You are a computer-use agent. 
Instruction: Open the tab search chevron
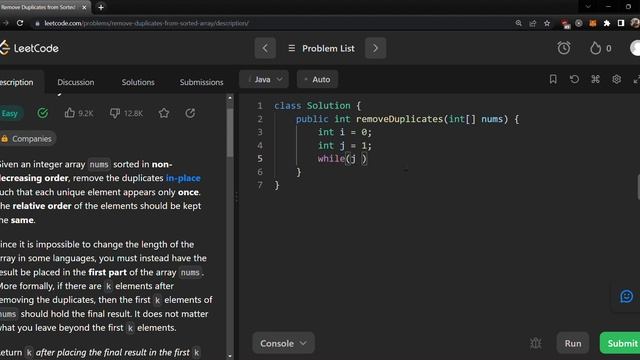coord(588,7)
